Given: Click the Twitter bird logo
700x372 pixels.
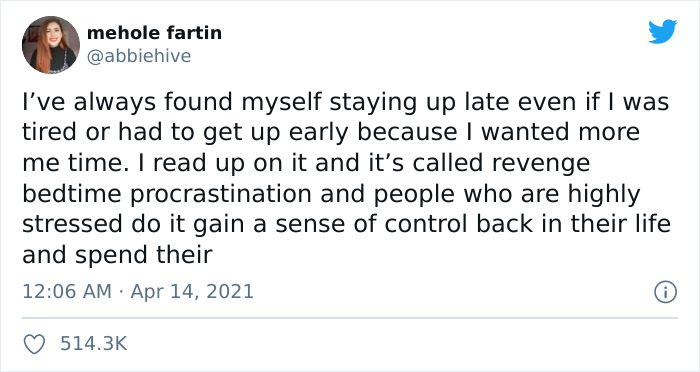Looking at the screenshot, I should click(662, 31).
